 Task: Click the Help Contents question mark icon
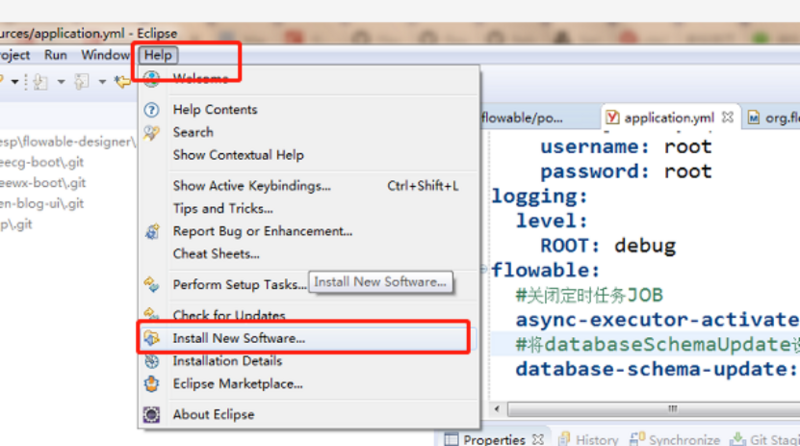(x=152, y=110)
